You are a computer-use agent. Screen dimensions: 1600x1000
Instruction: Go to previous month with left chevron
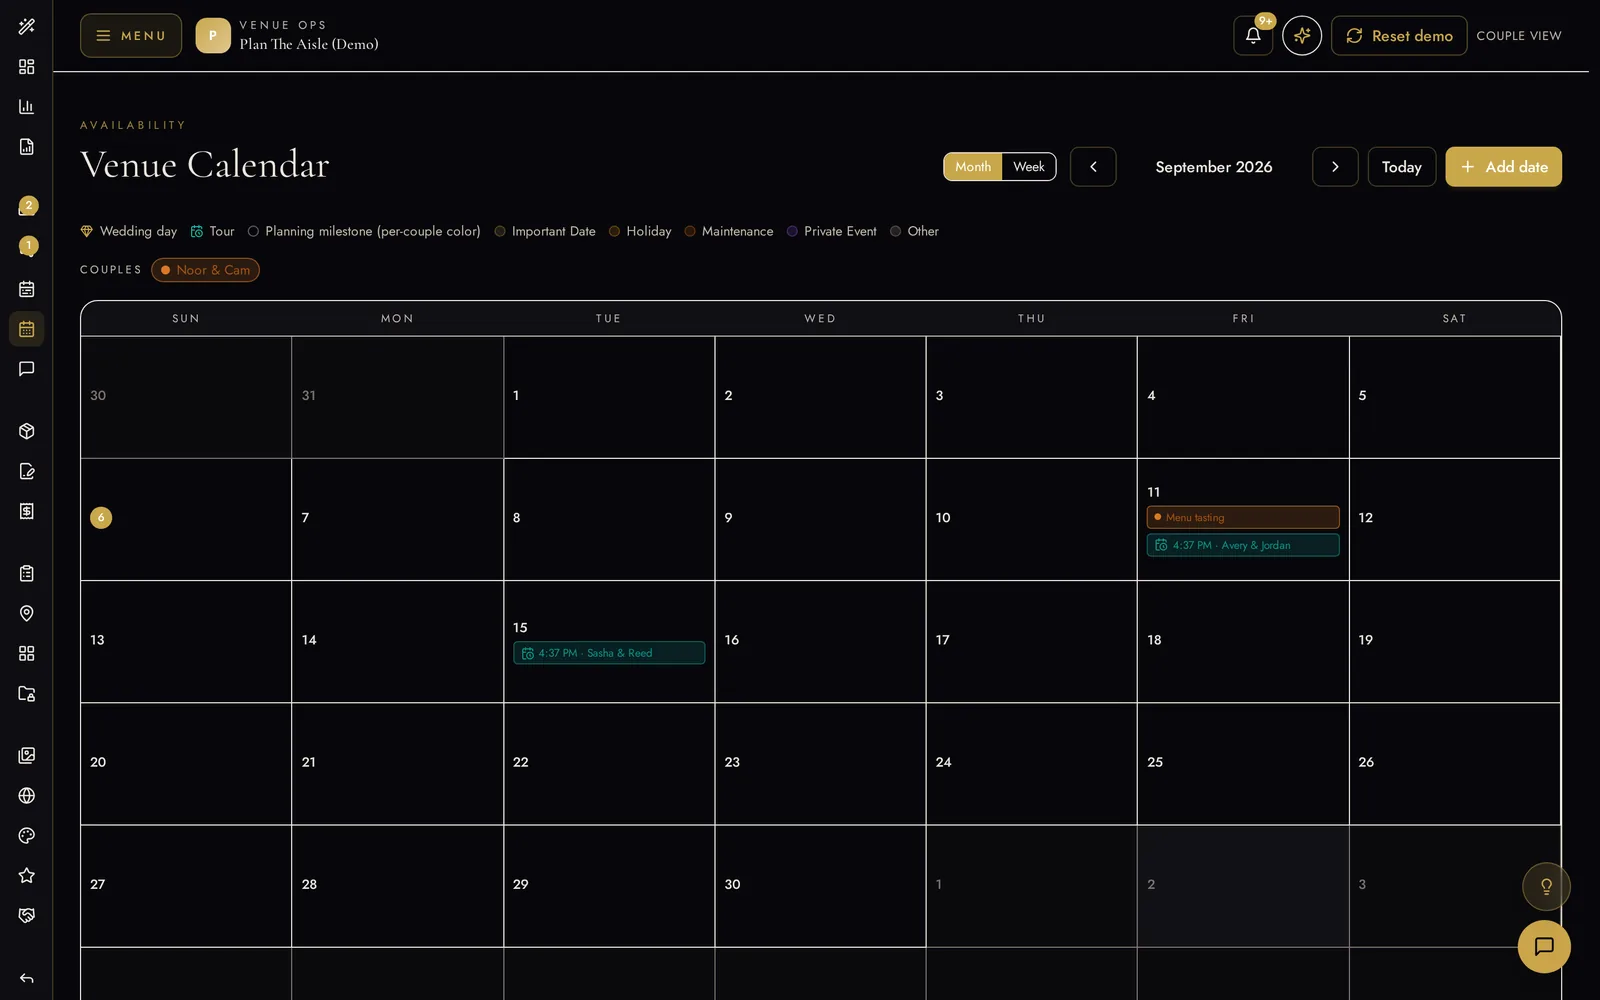tap(1093, 167)
